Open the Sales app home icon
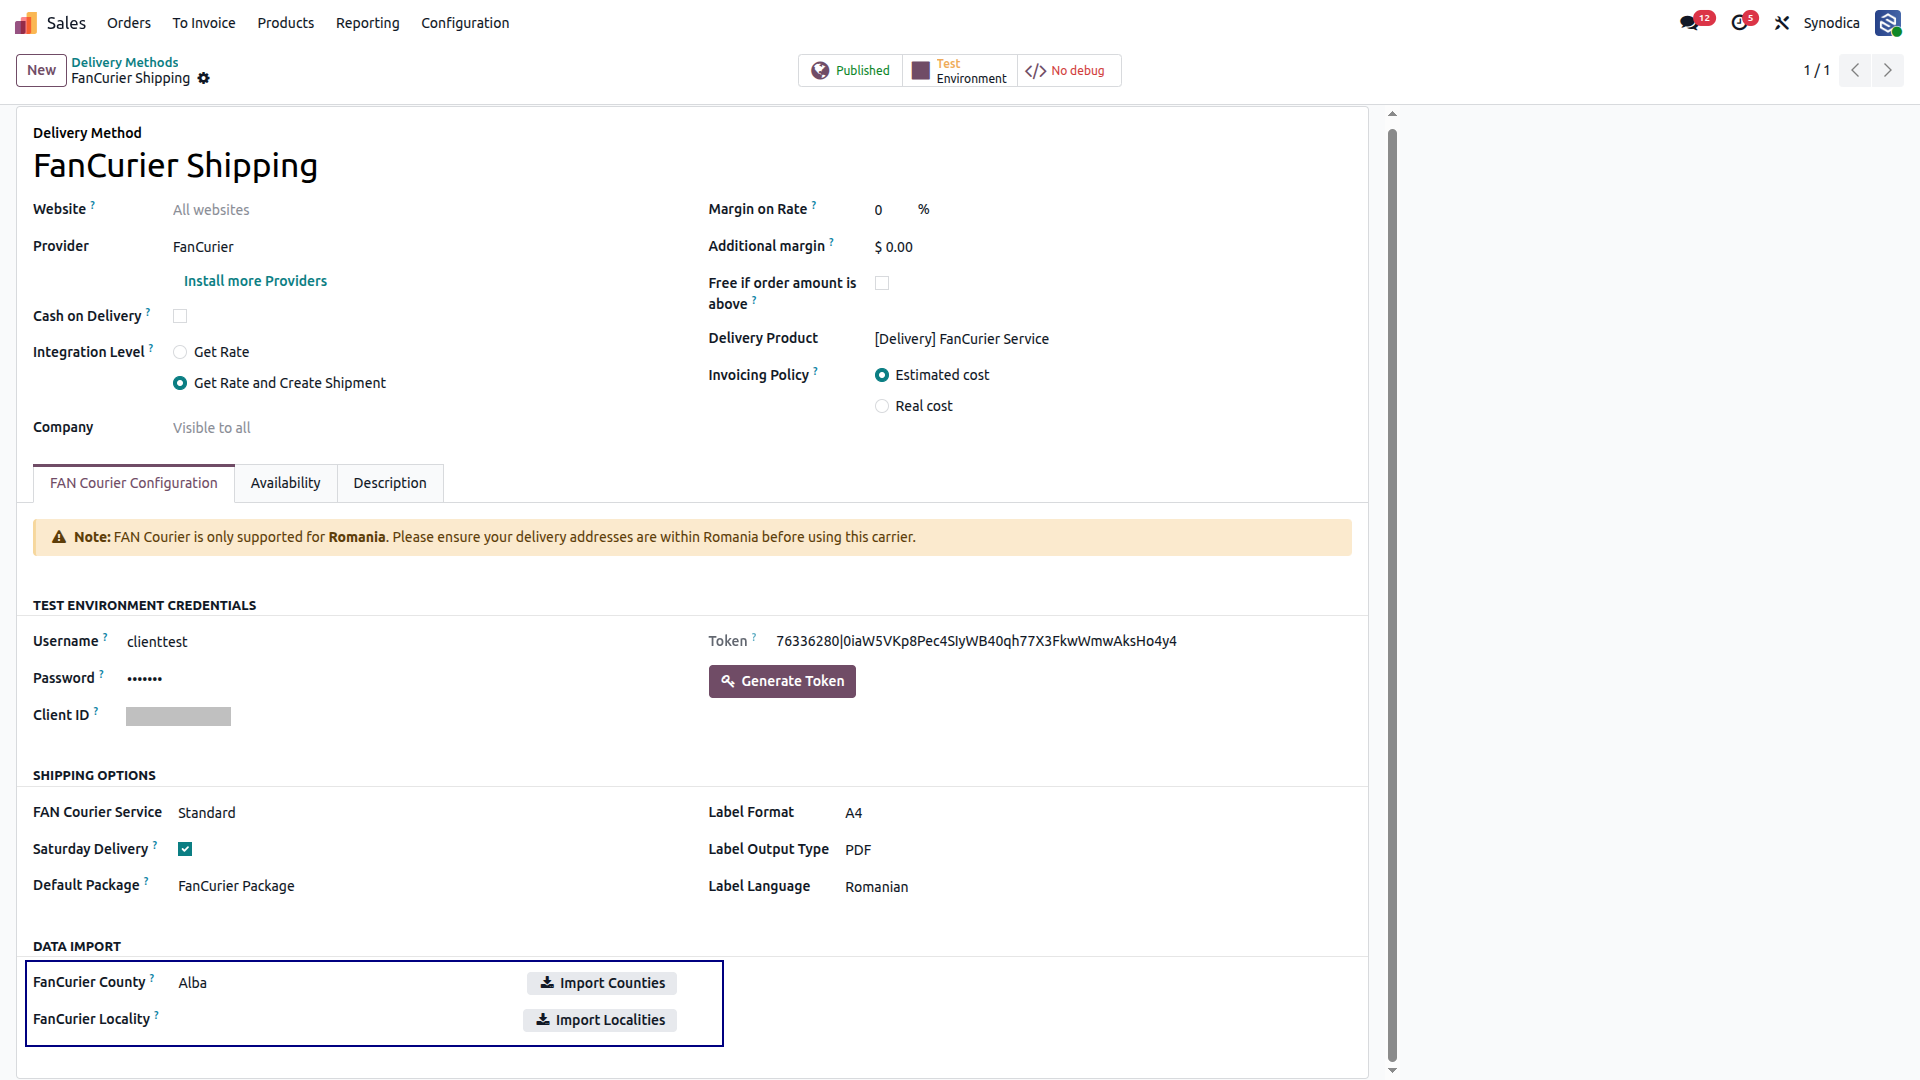 click(26, 22)
